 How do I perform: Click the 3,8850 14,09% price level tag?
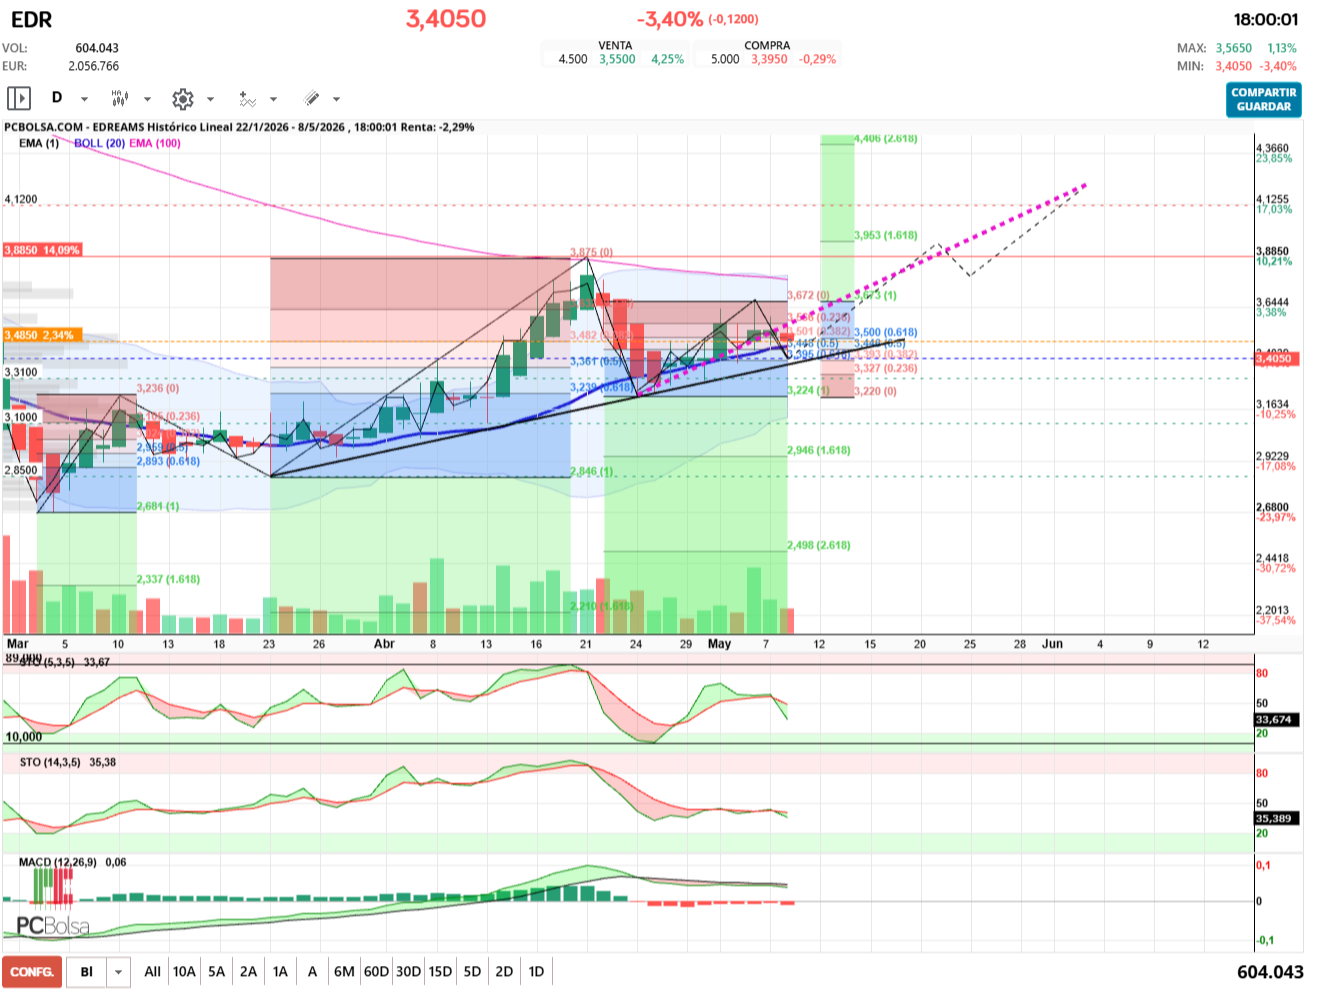pyautogui.click(x=42, y=250)
